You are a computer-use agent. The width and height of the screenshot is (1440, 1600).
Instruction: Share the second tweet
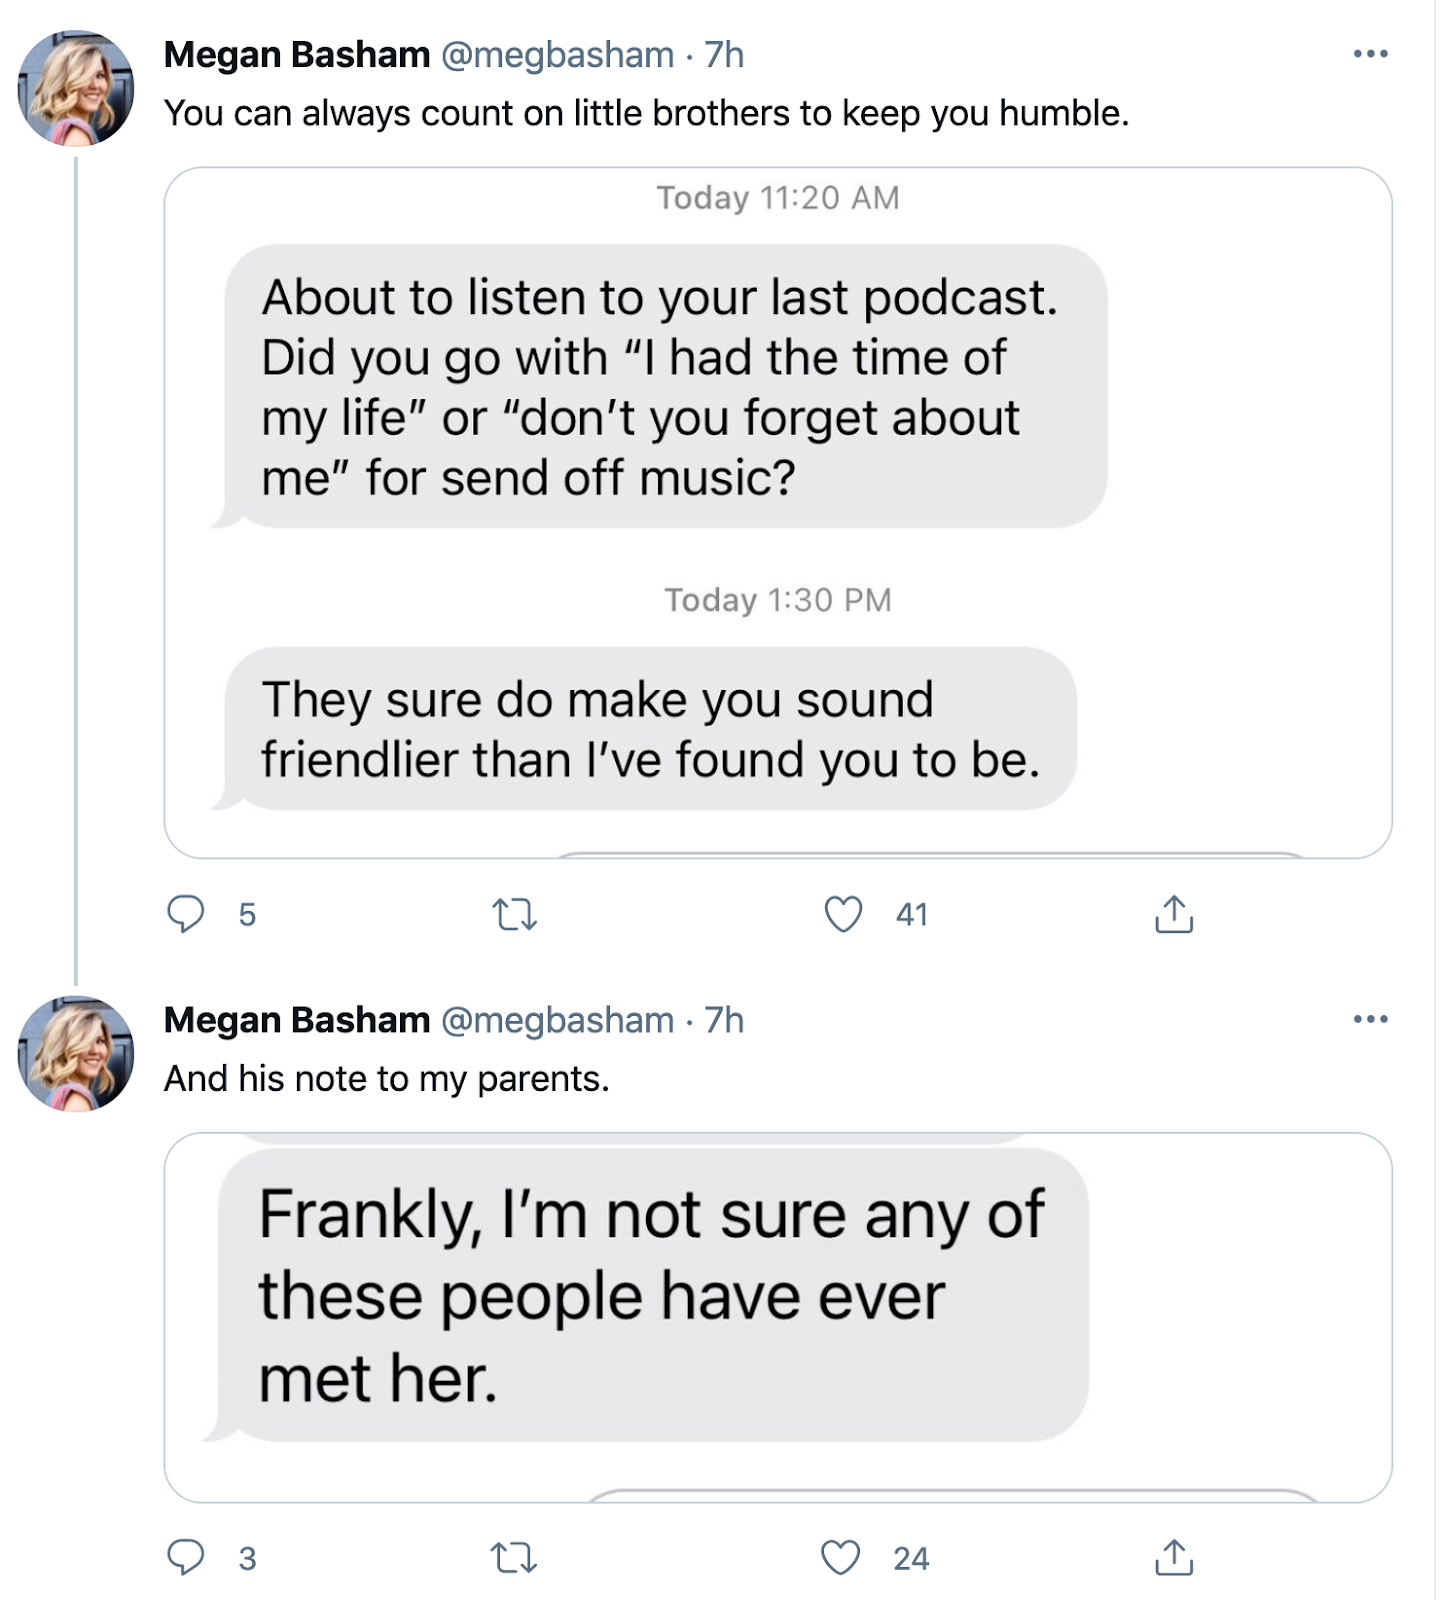(1173, 1558)
